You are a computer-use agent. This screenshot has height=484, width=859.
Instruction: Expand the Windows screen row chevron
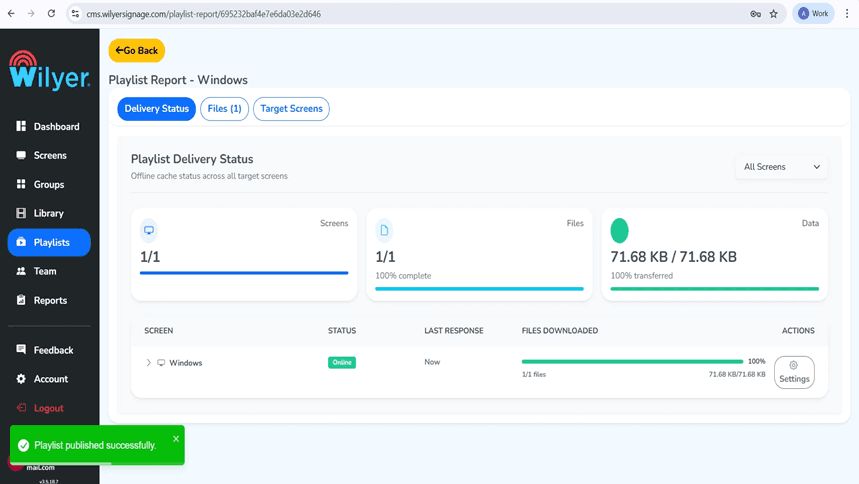(148, 363)
